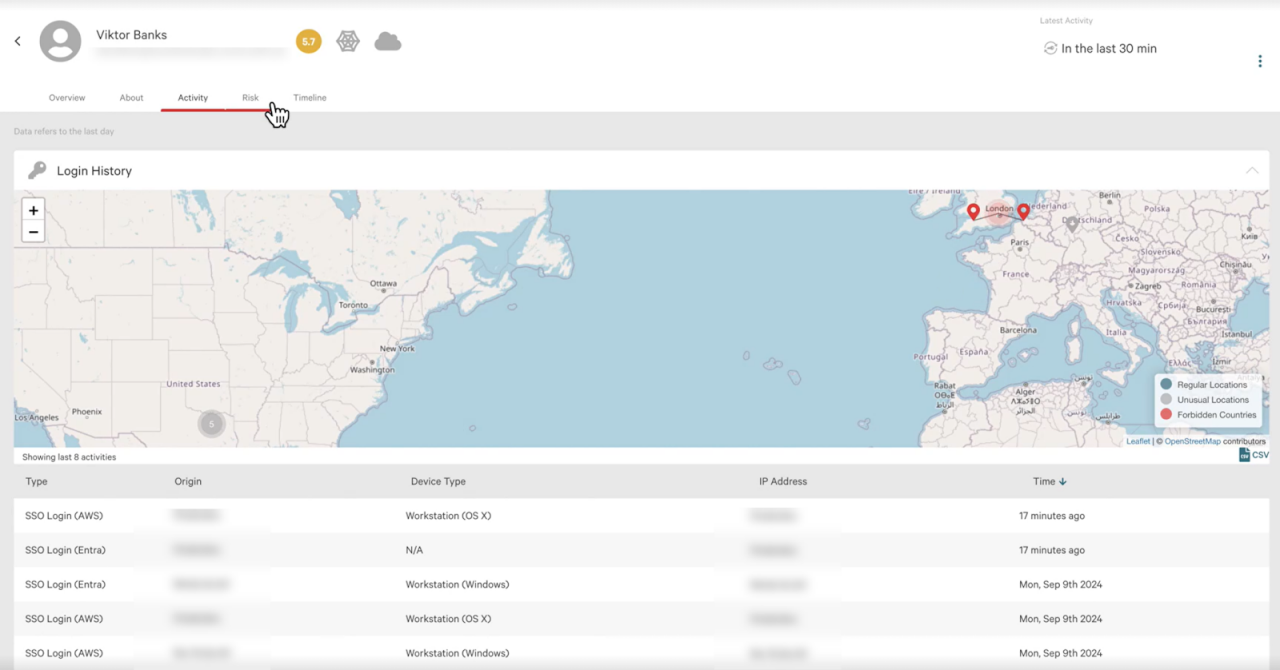
Task: Click Workstation (OS X) in first row
Action: 448,516
